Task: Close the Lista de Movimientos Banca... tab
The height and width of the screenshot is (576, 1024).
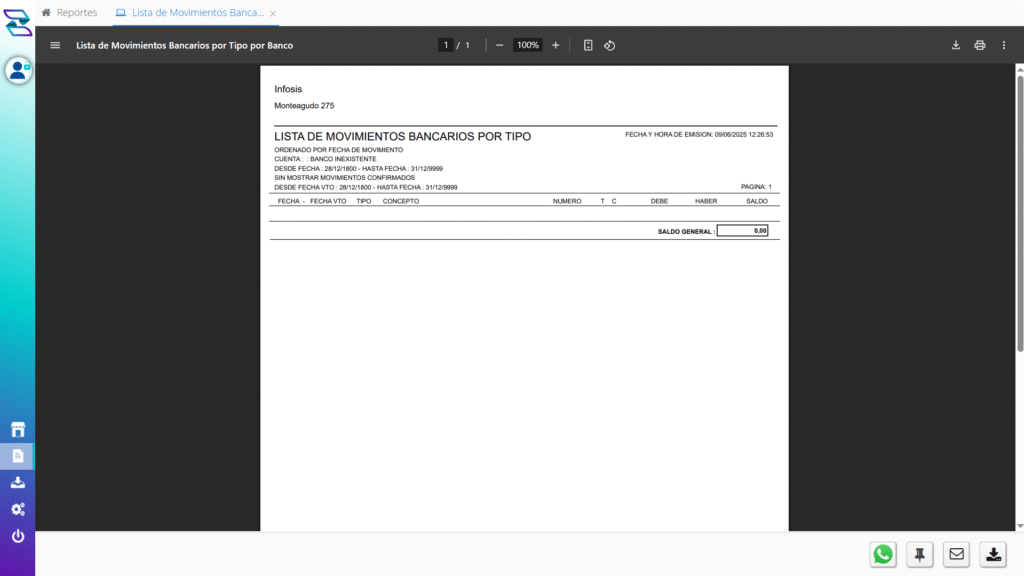Action: click(x=273, y=13)
